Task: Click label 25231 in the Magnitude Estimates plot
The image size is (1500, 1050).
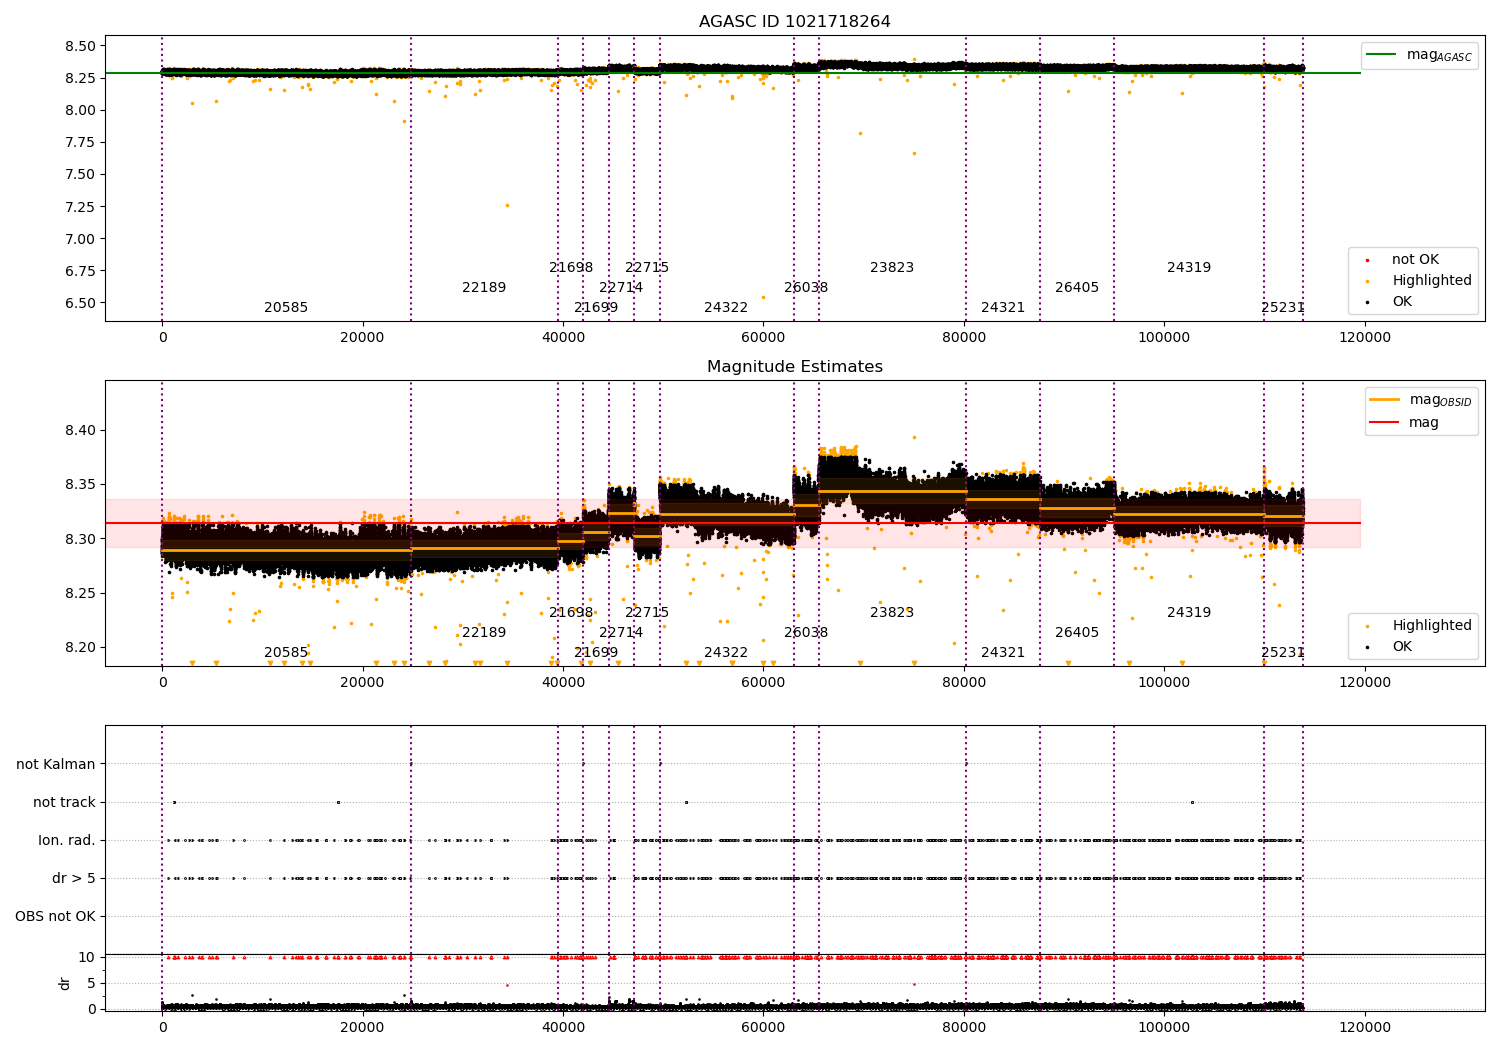Action: (x=1283, y=653)
